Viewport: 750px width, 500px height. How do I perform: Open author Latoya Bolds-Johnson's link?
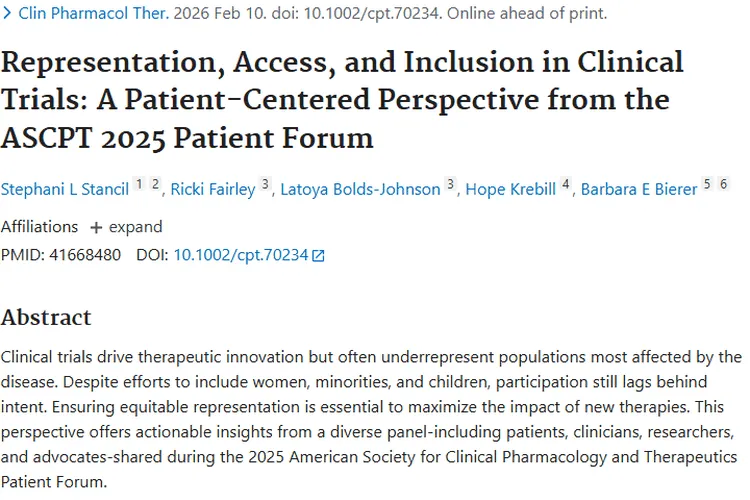click(360, 189)
